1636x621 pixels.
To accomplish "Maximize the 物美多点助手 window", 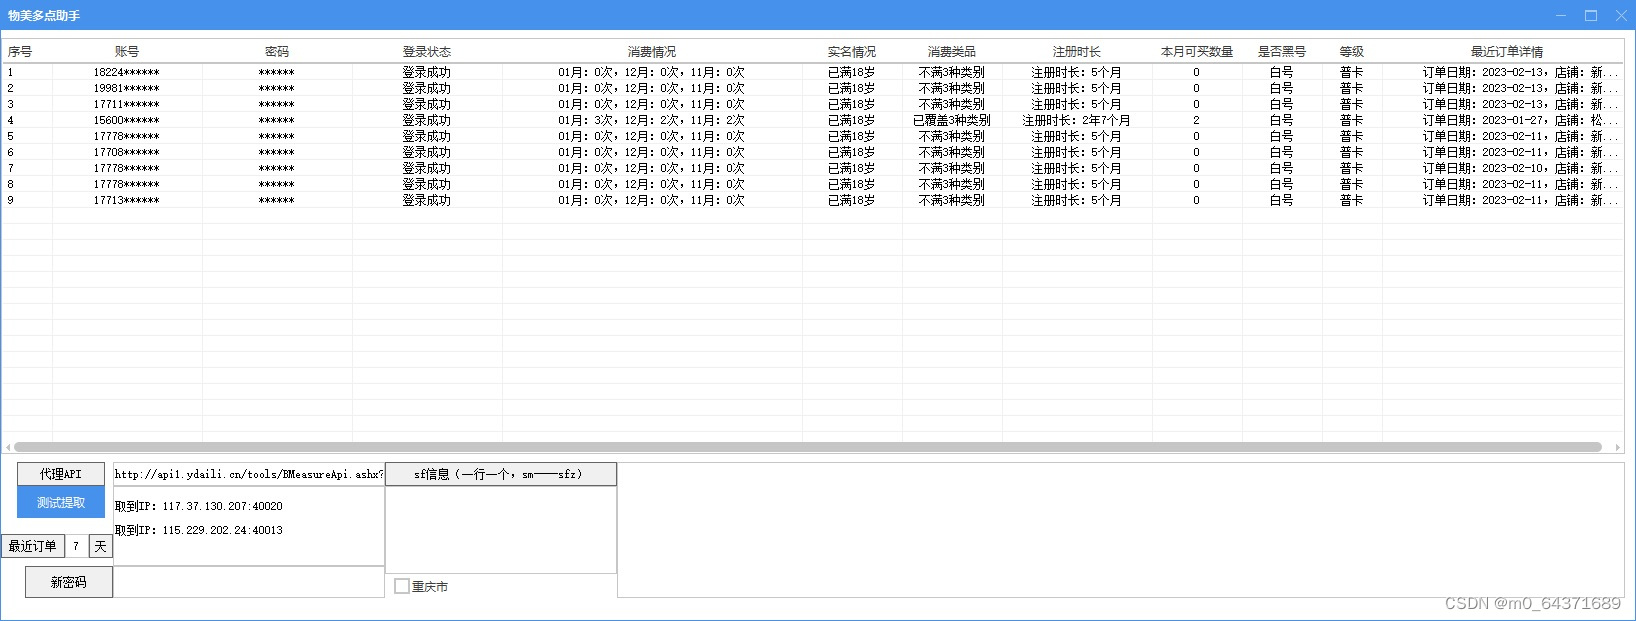I will 1591,15.
